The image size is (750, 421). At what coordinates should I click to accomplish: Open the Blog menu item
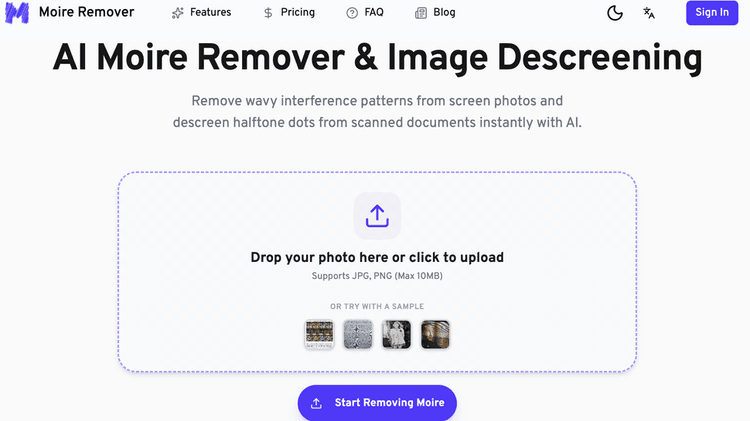pos(444,12)
